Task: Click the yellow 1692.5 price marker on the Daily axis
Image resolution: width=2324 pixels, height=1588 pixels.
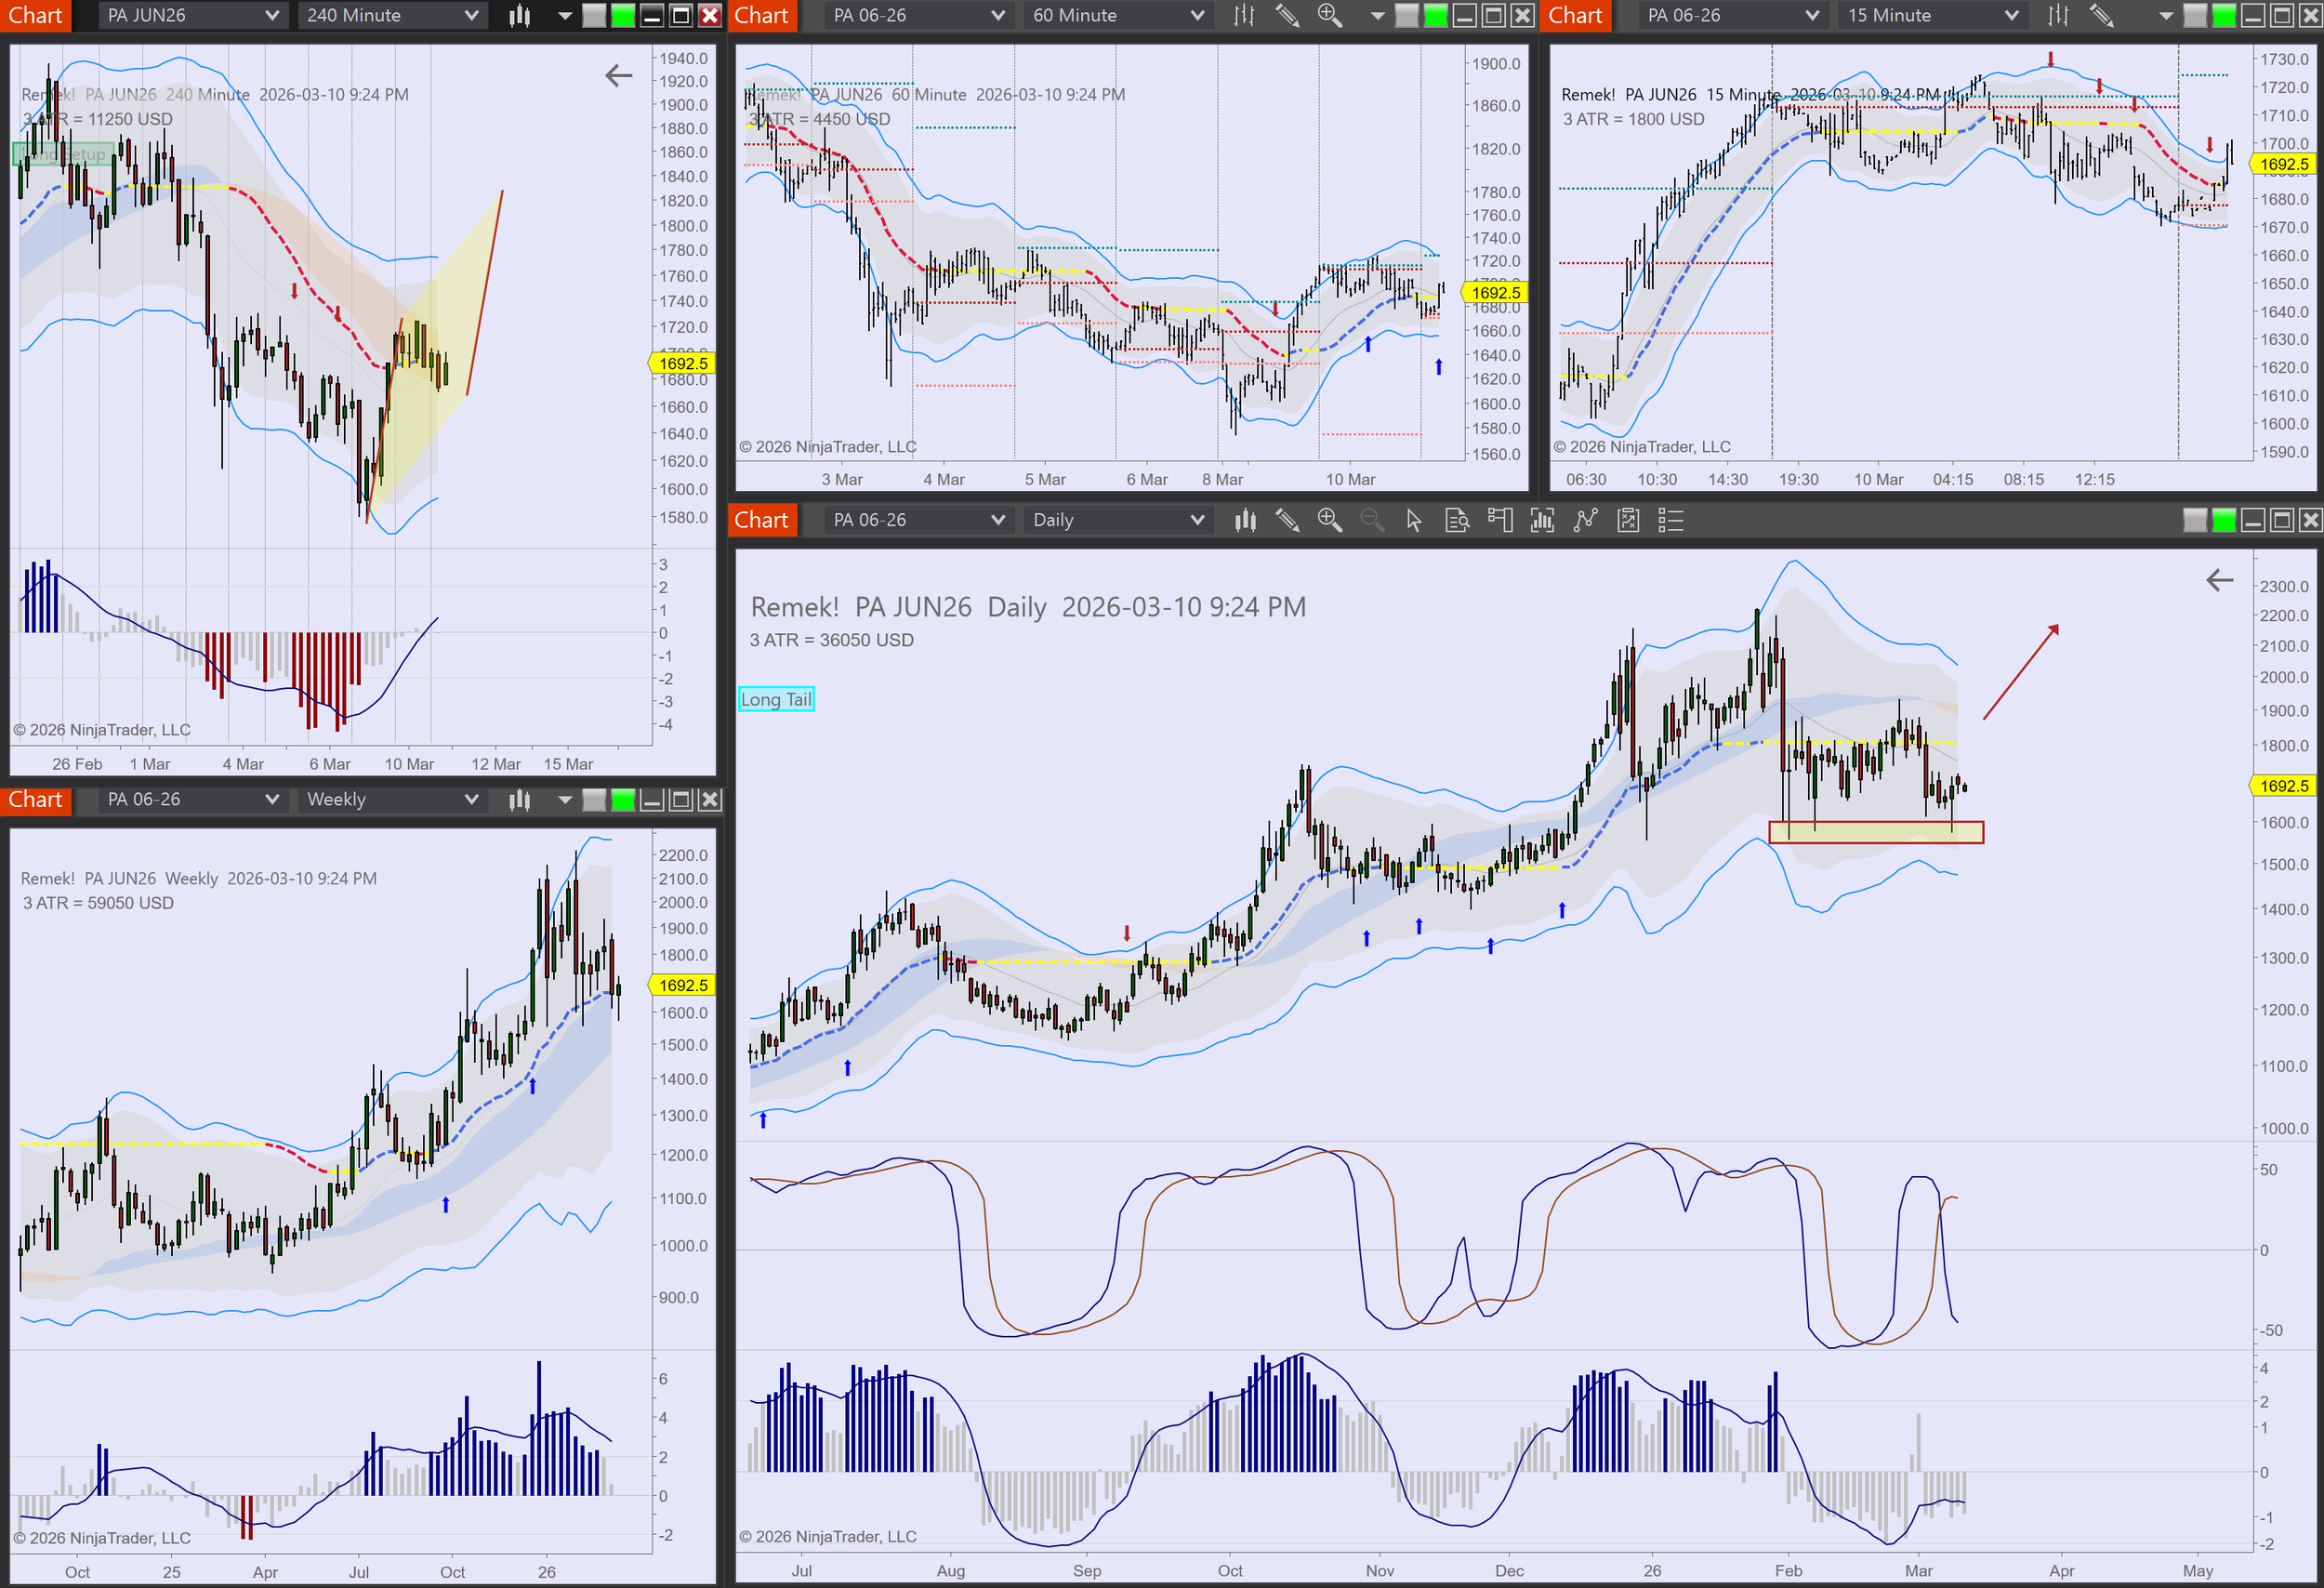Action: pyautogui.click(x=2284, y=786)
